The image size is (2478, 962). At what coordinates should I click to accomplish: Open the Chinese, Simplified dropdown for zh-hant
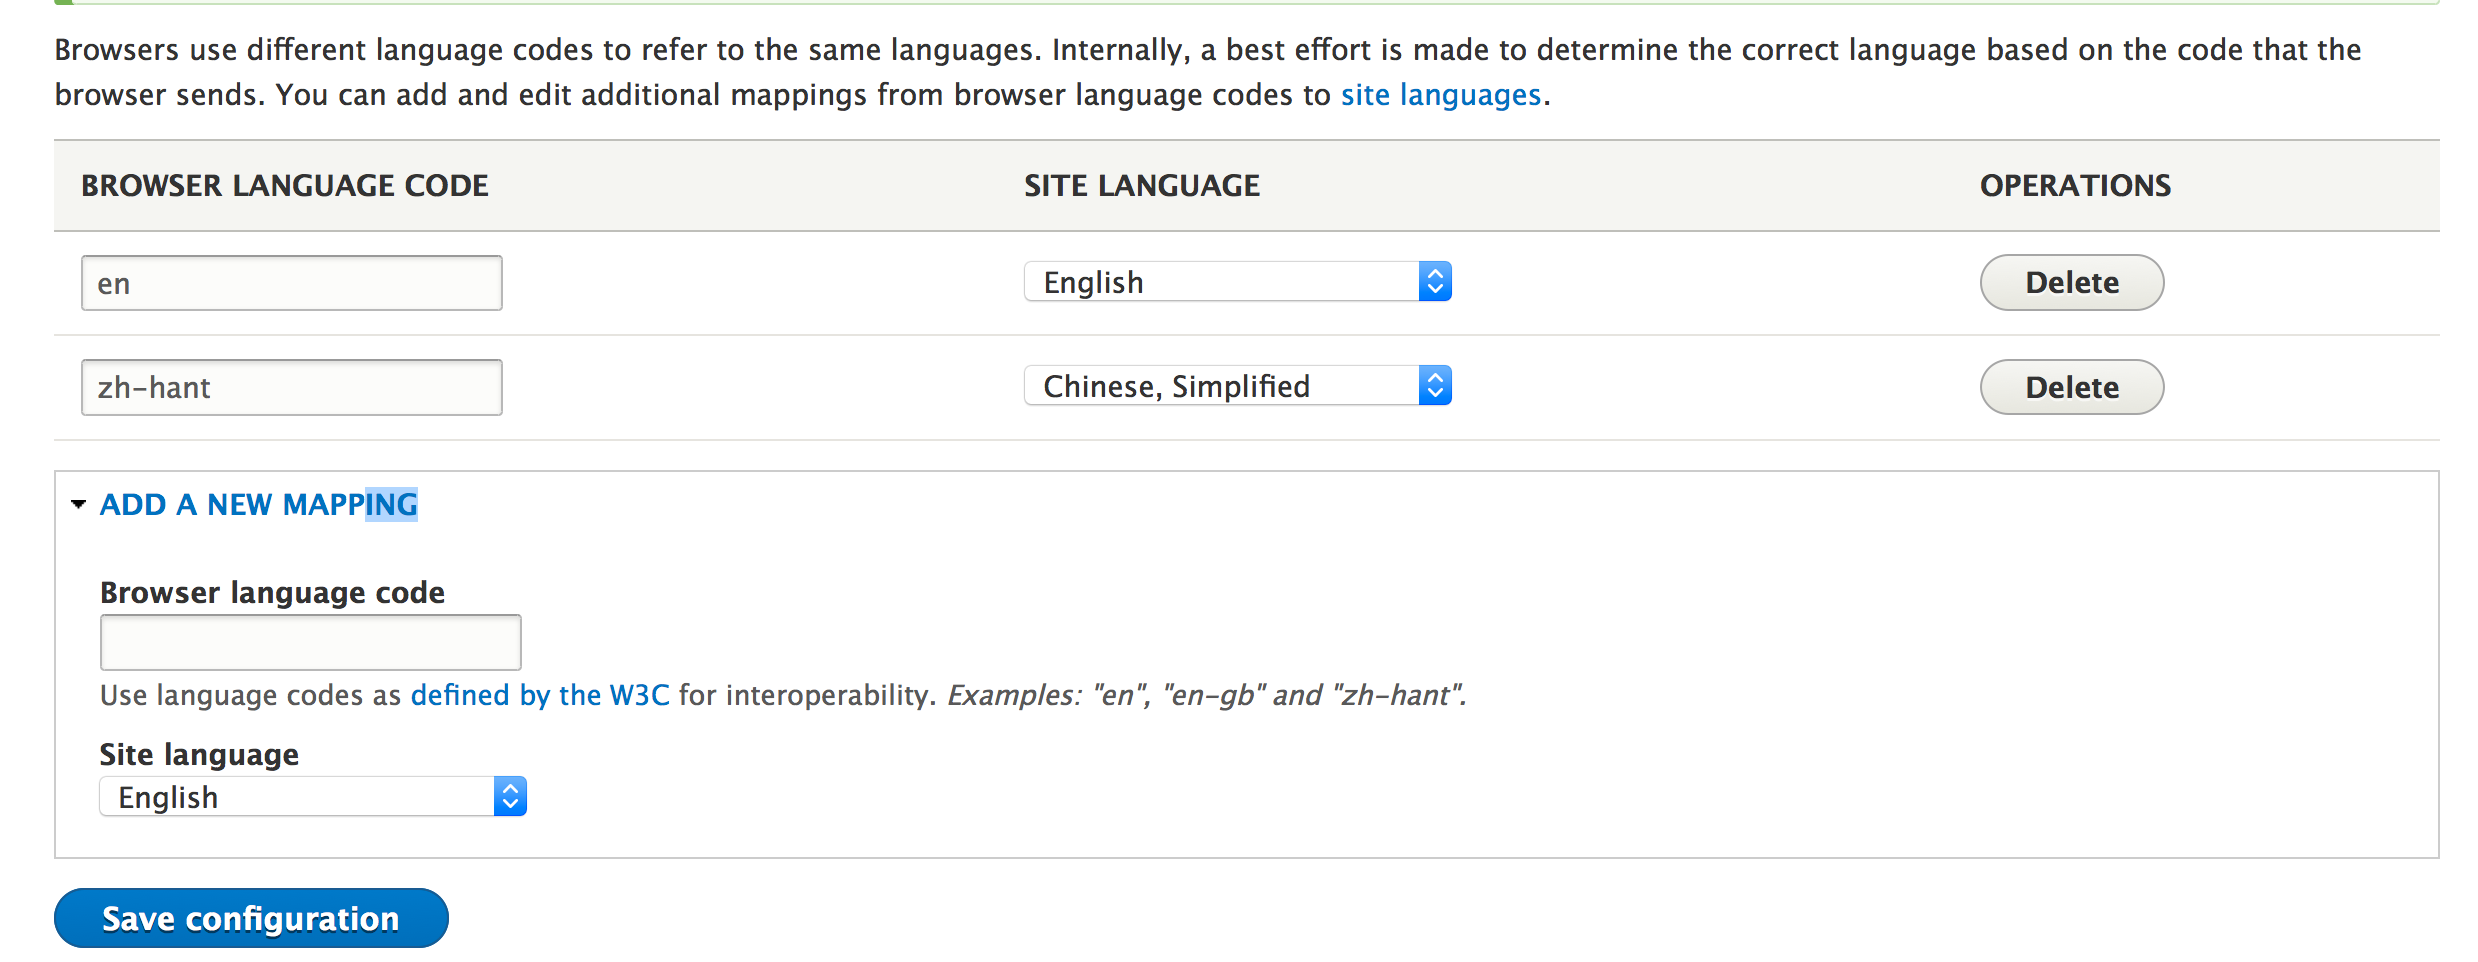tap(1237, 385)
